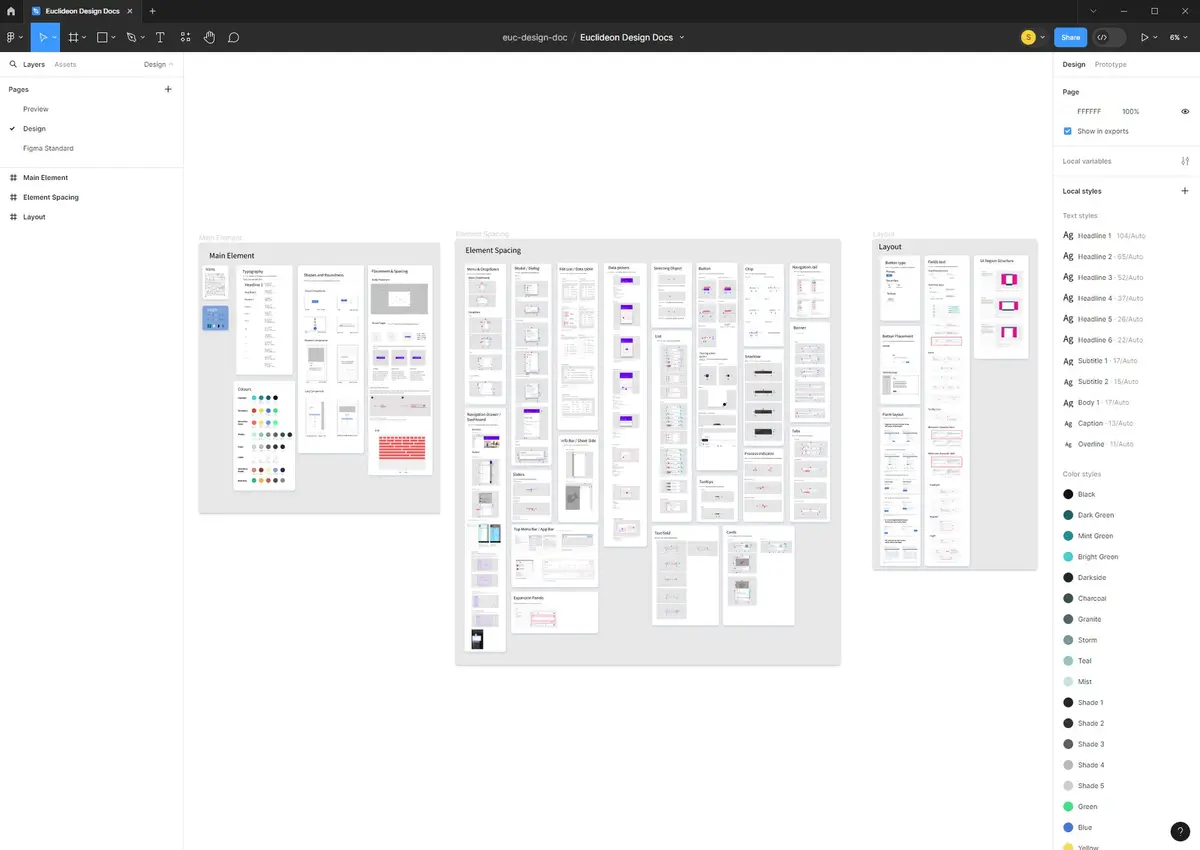Click the Mint Green color style swatch
The height and width of the screenshot is (850, 1200).
pos(1068,536)
